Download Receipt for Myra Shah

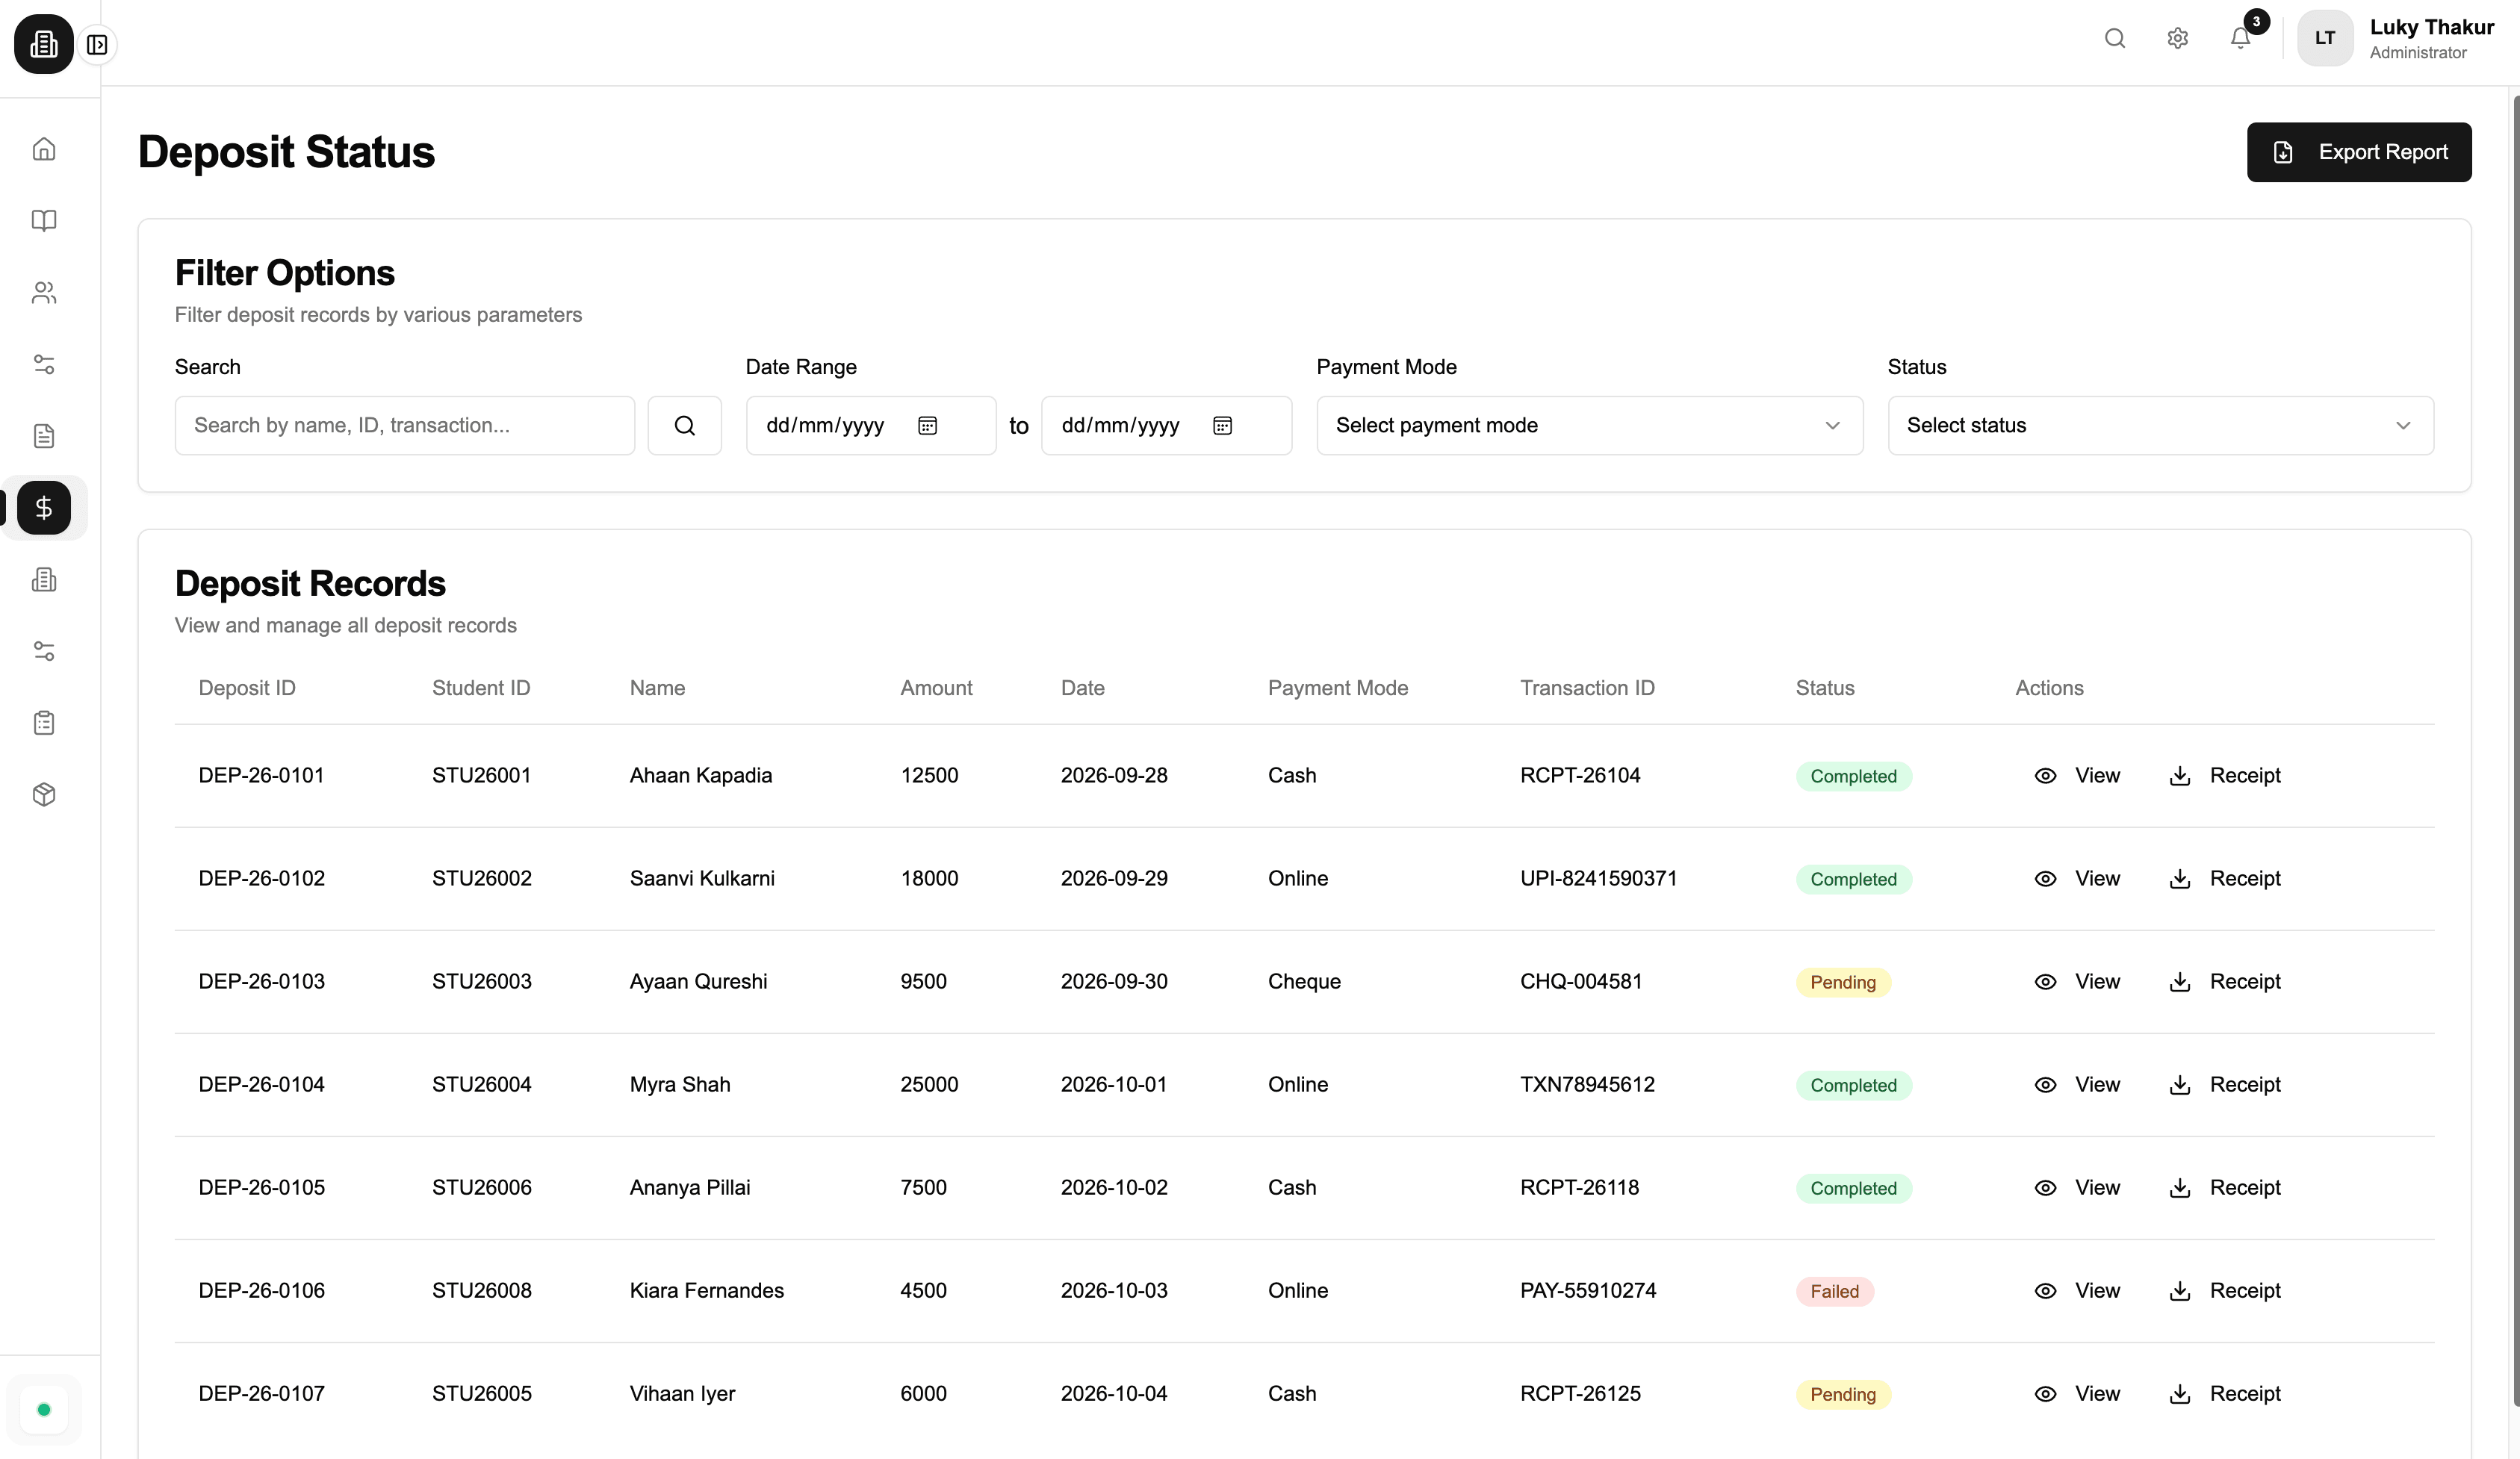pyautogui.click(x=2226, y=1085)
